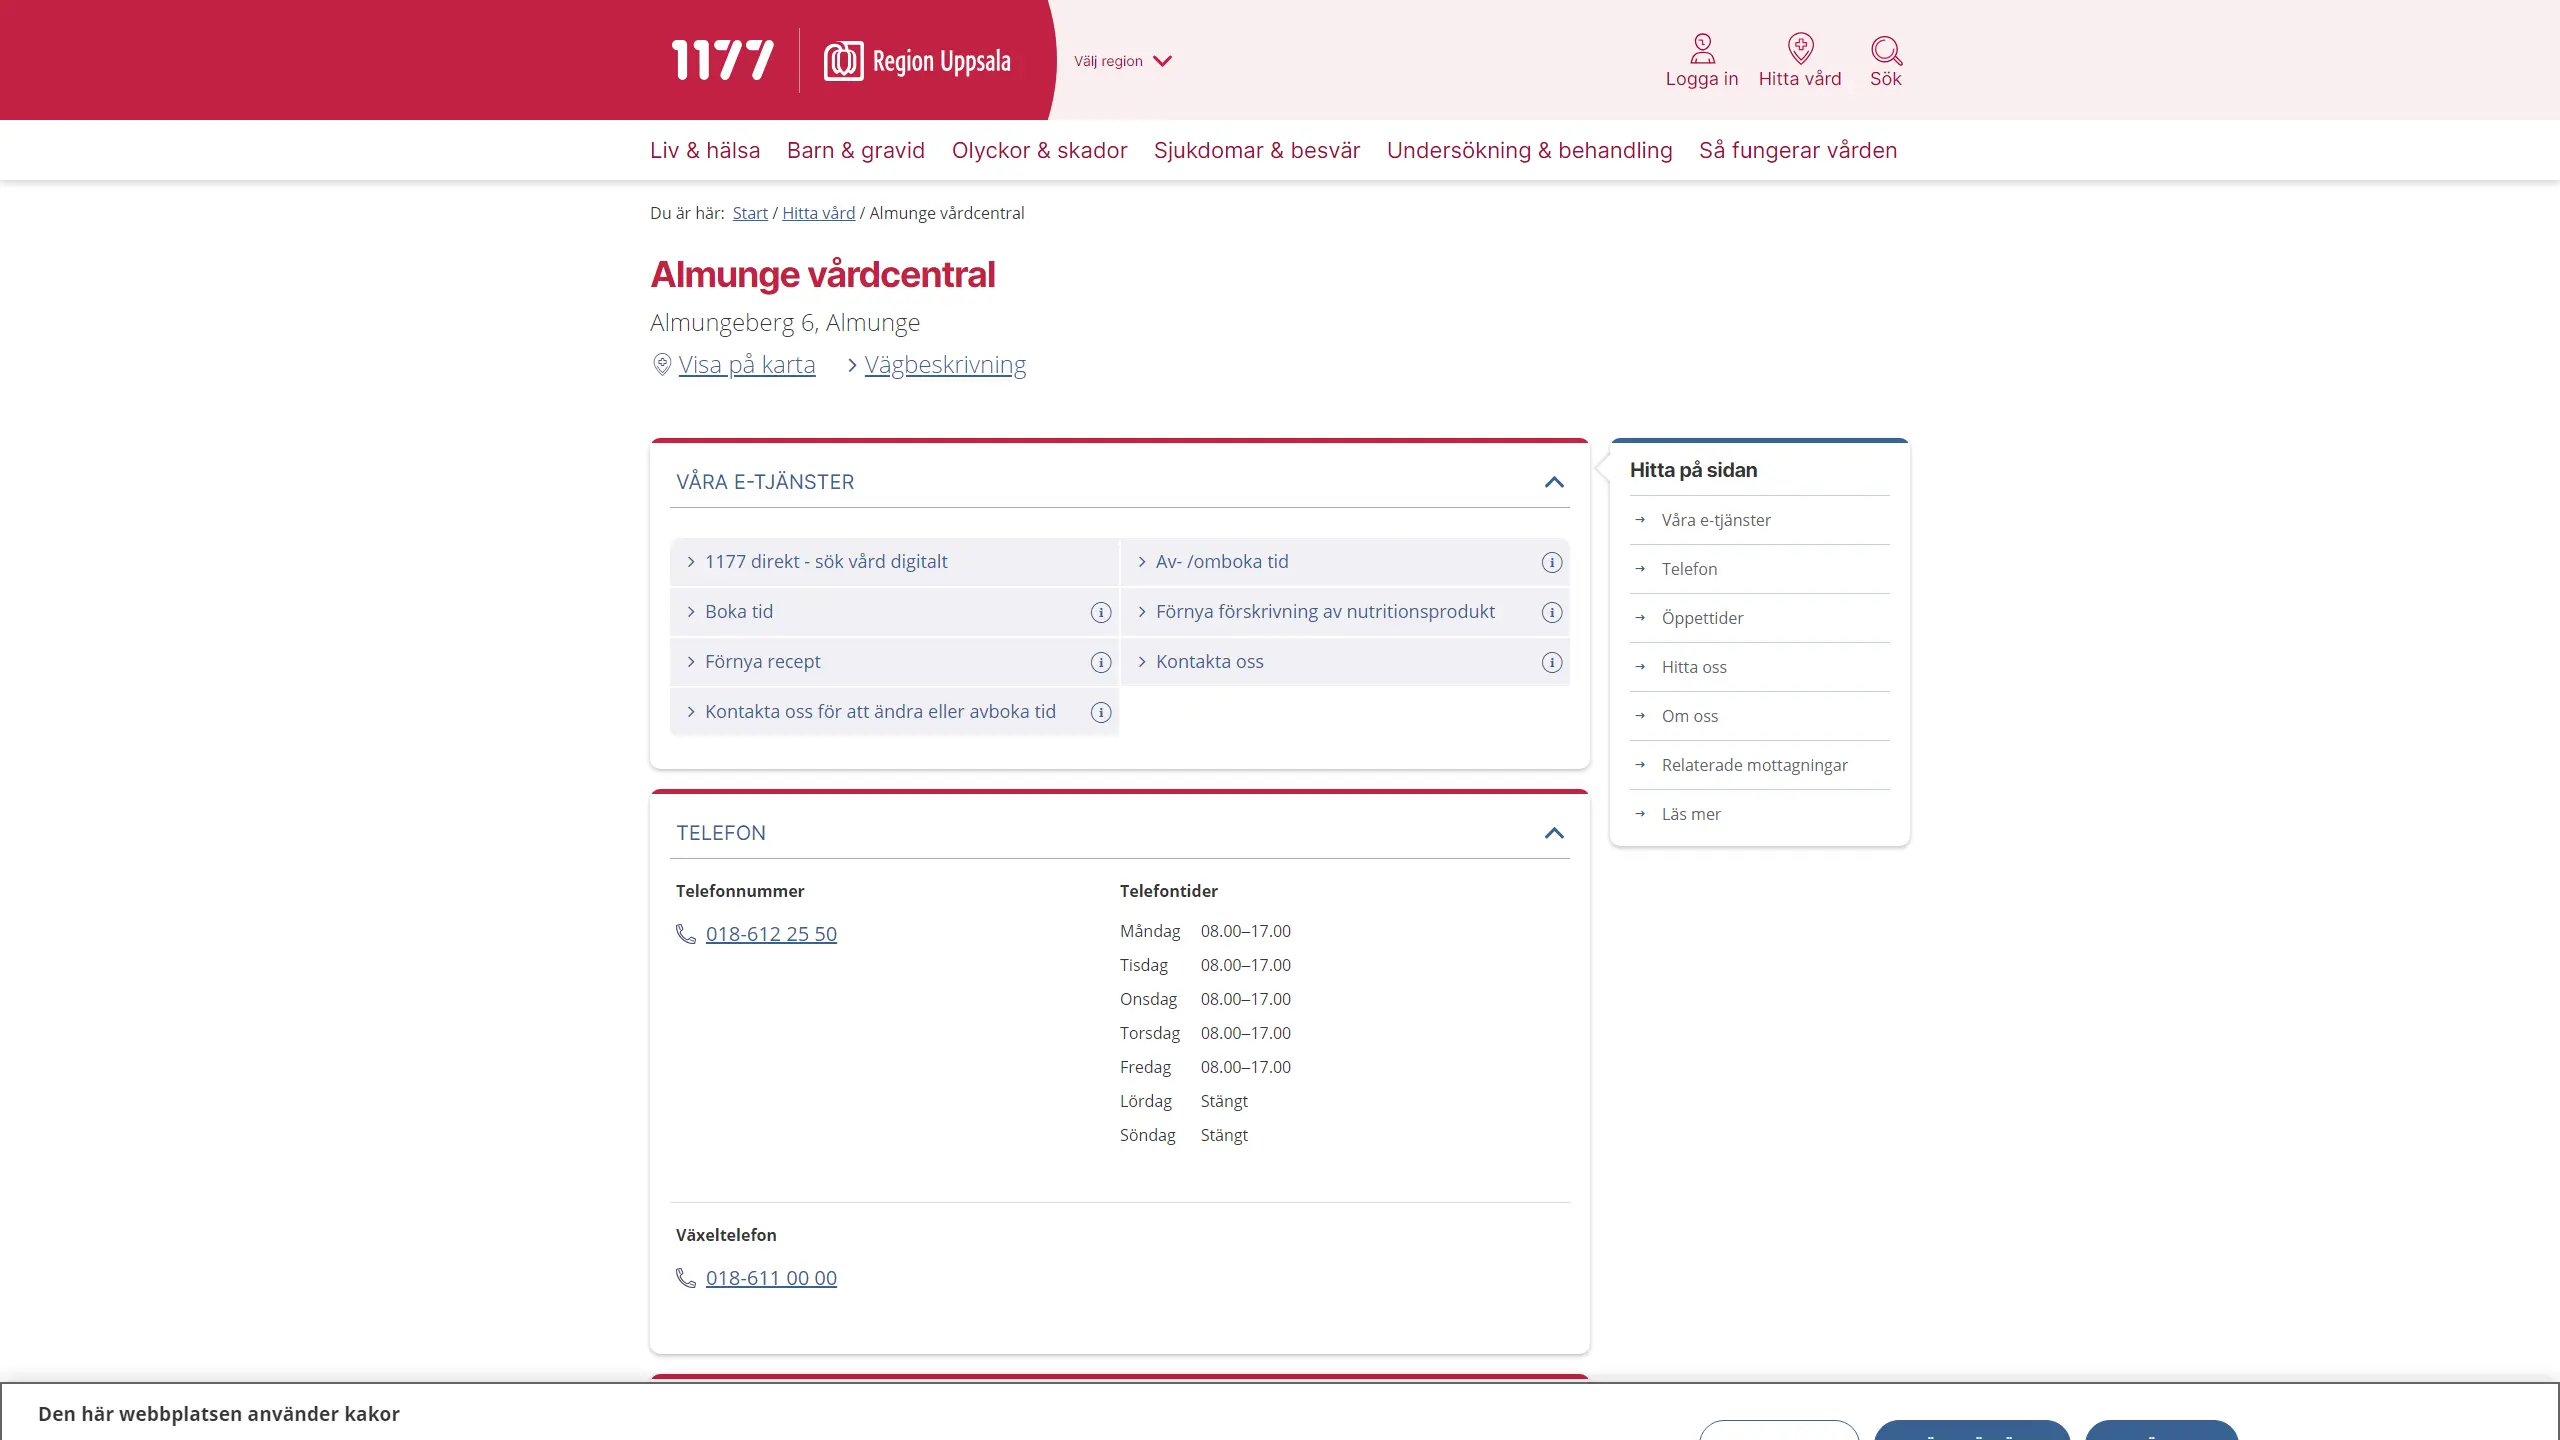
Task: Jump to Hitta oss in sidebar
Action: [x=1759, y=667]
